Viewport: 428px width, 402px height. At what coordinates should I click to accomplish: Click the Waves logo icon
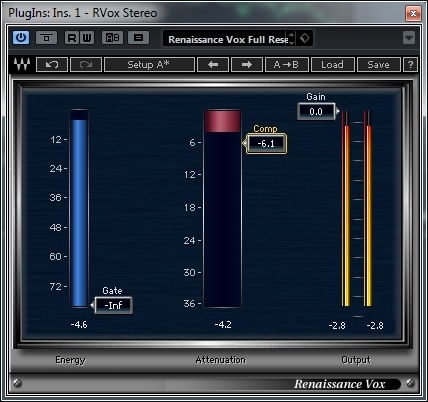tap(22, 64)
